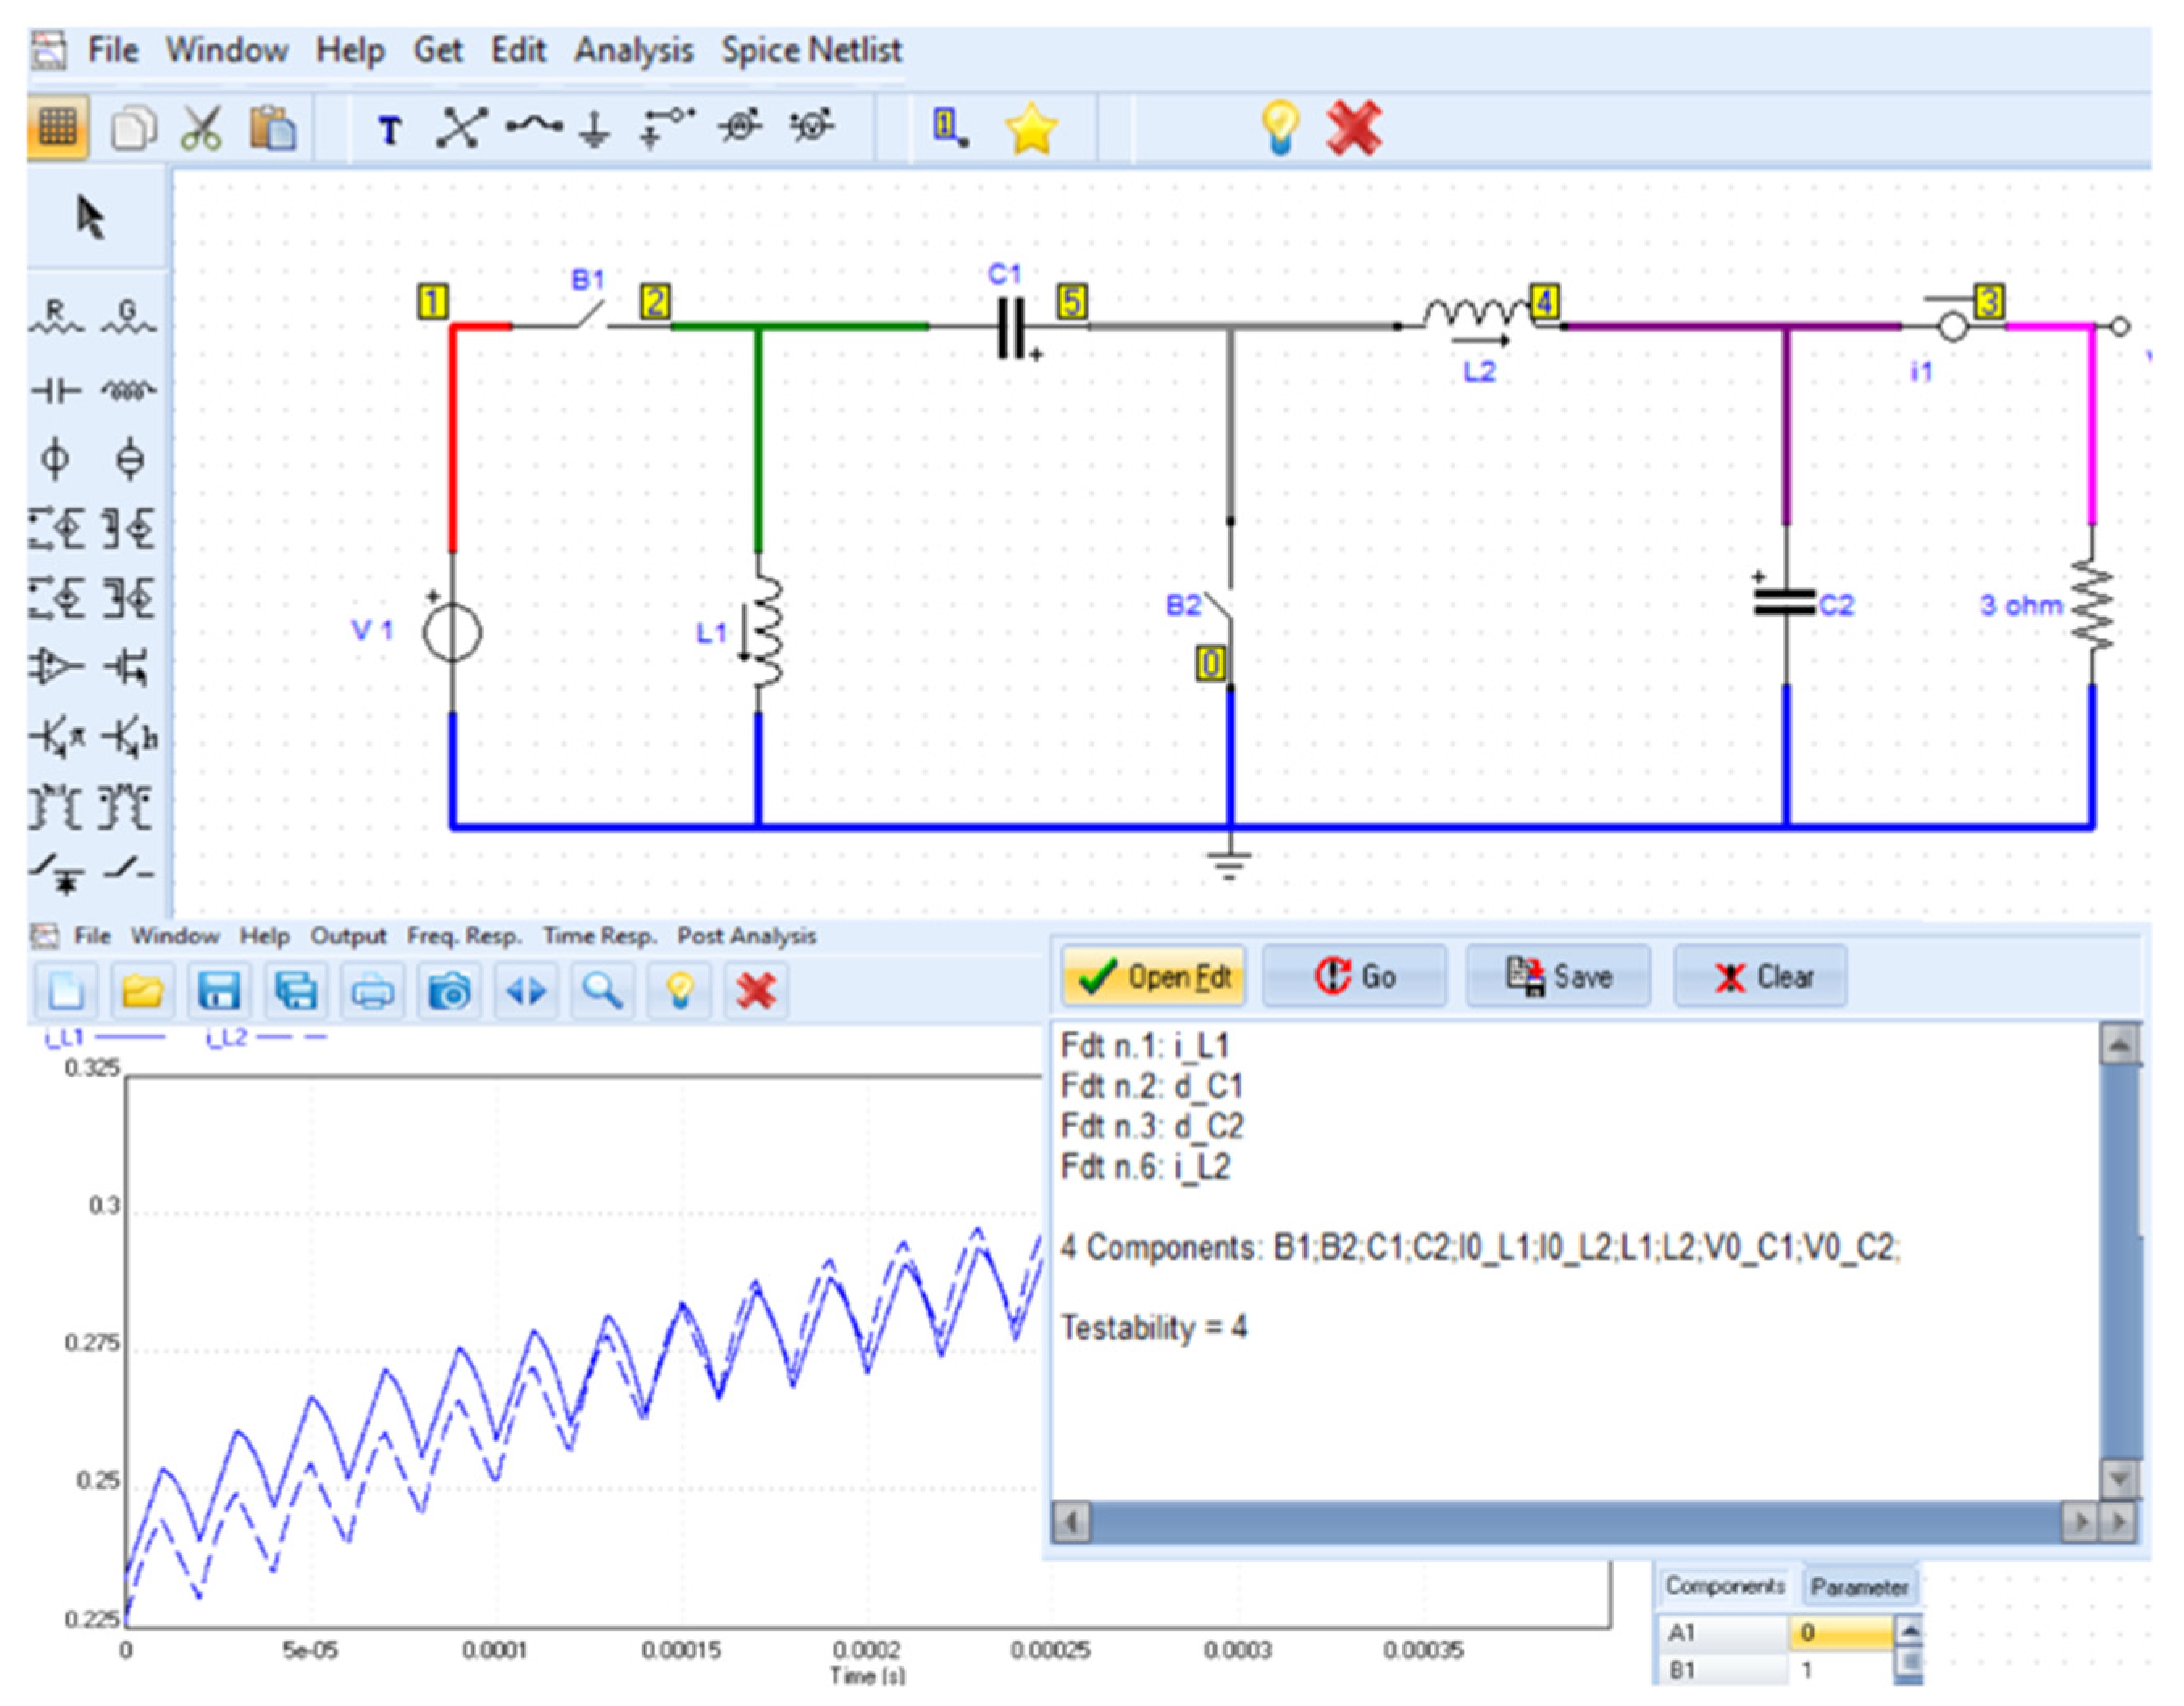2184x1706 pixels.
Task: Click the yellow star favorite icon
Action: (1031, 130)
